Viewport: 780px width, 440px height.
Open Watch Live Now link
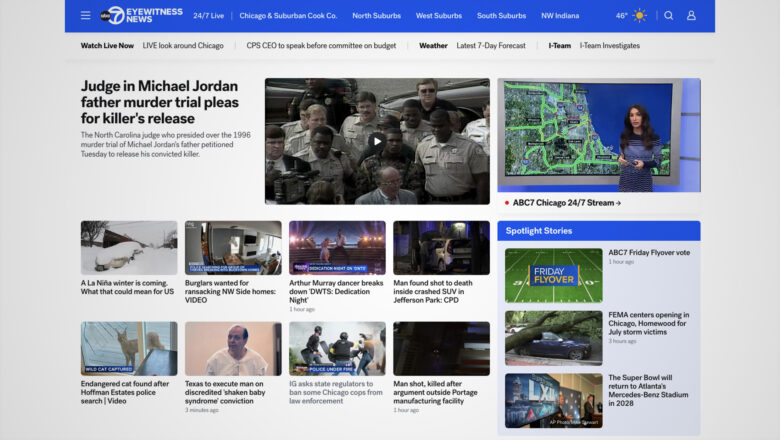[x=107, y=45]
